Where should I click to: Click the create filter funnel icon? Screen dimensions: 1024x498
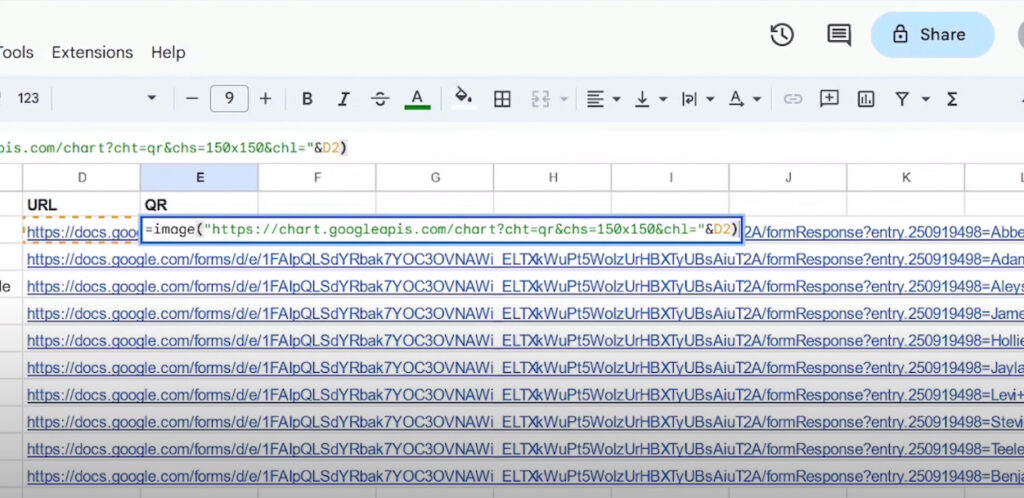coord(902,99)
